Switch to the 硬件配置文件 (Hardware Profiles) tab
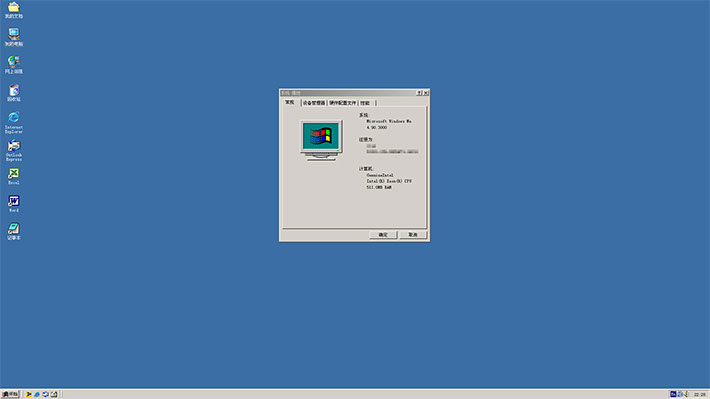 click(x=342, y=103)
